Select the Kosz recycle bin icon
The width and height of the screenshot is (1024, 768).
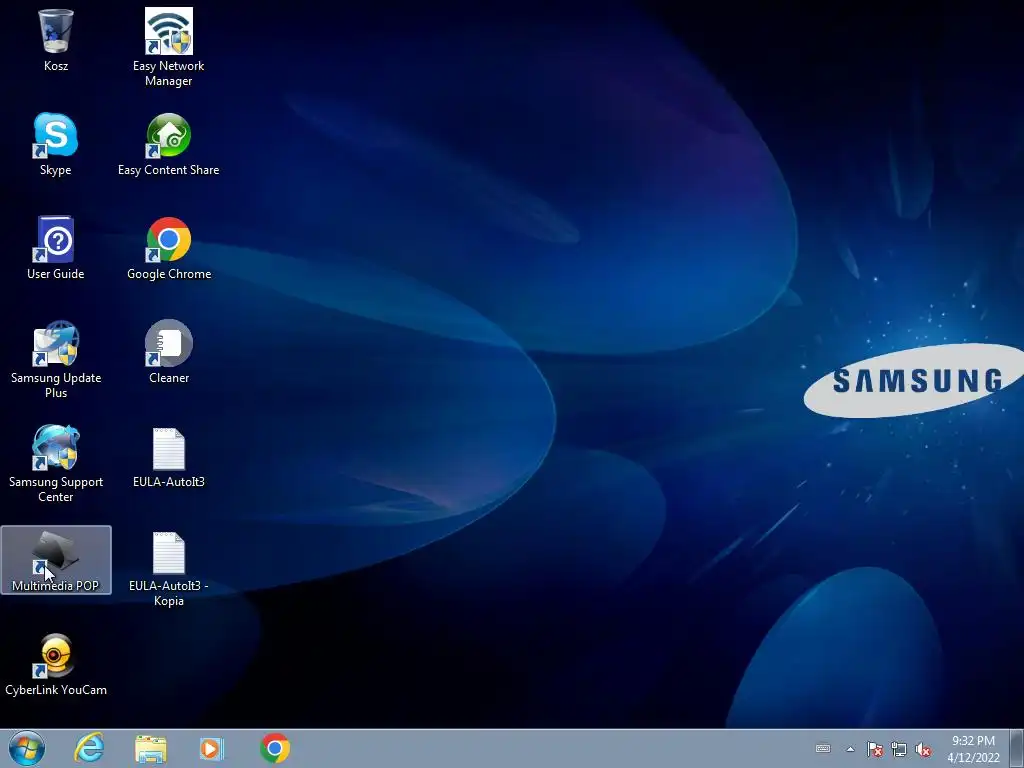[x=56, y=39]
